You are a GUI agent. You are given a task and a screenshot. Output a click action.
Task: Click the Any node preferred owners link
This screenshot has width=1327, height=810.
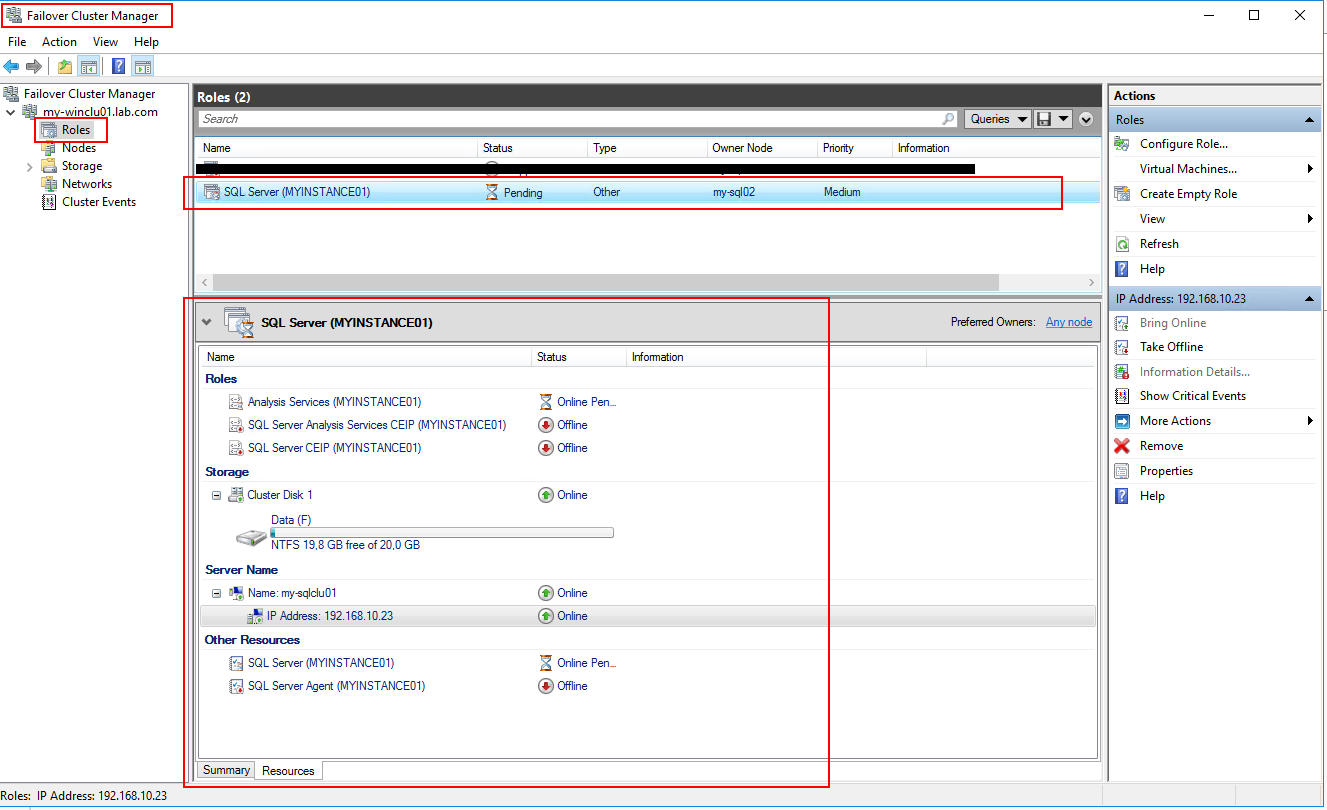point(1069,322)
